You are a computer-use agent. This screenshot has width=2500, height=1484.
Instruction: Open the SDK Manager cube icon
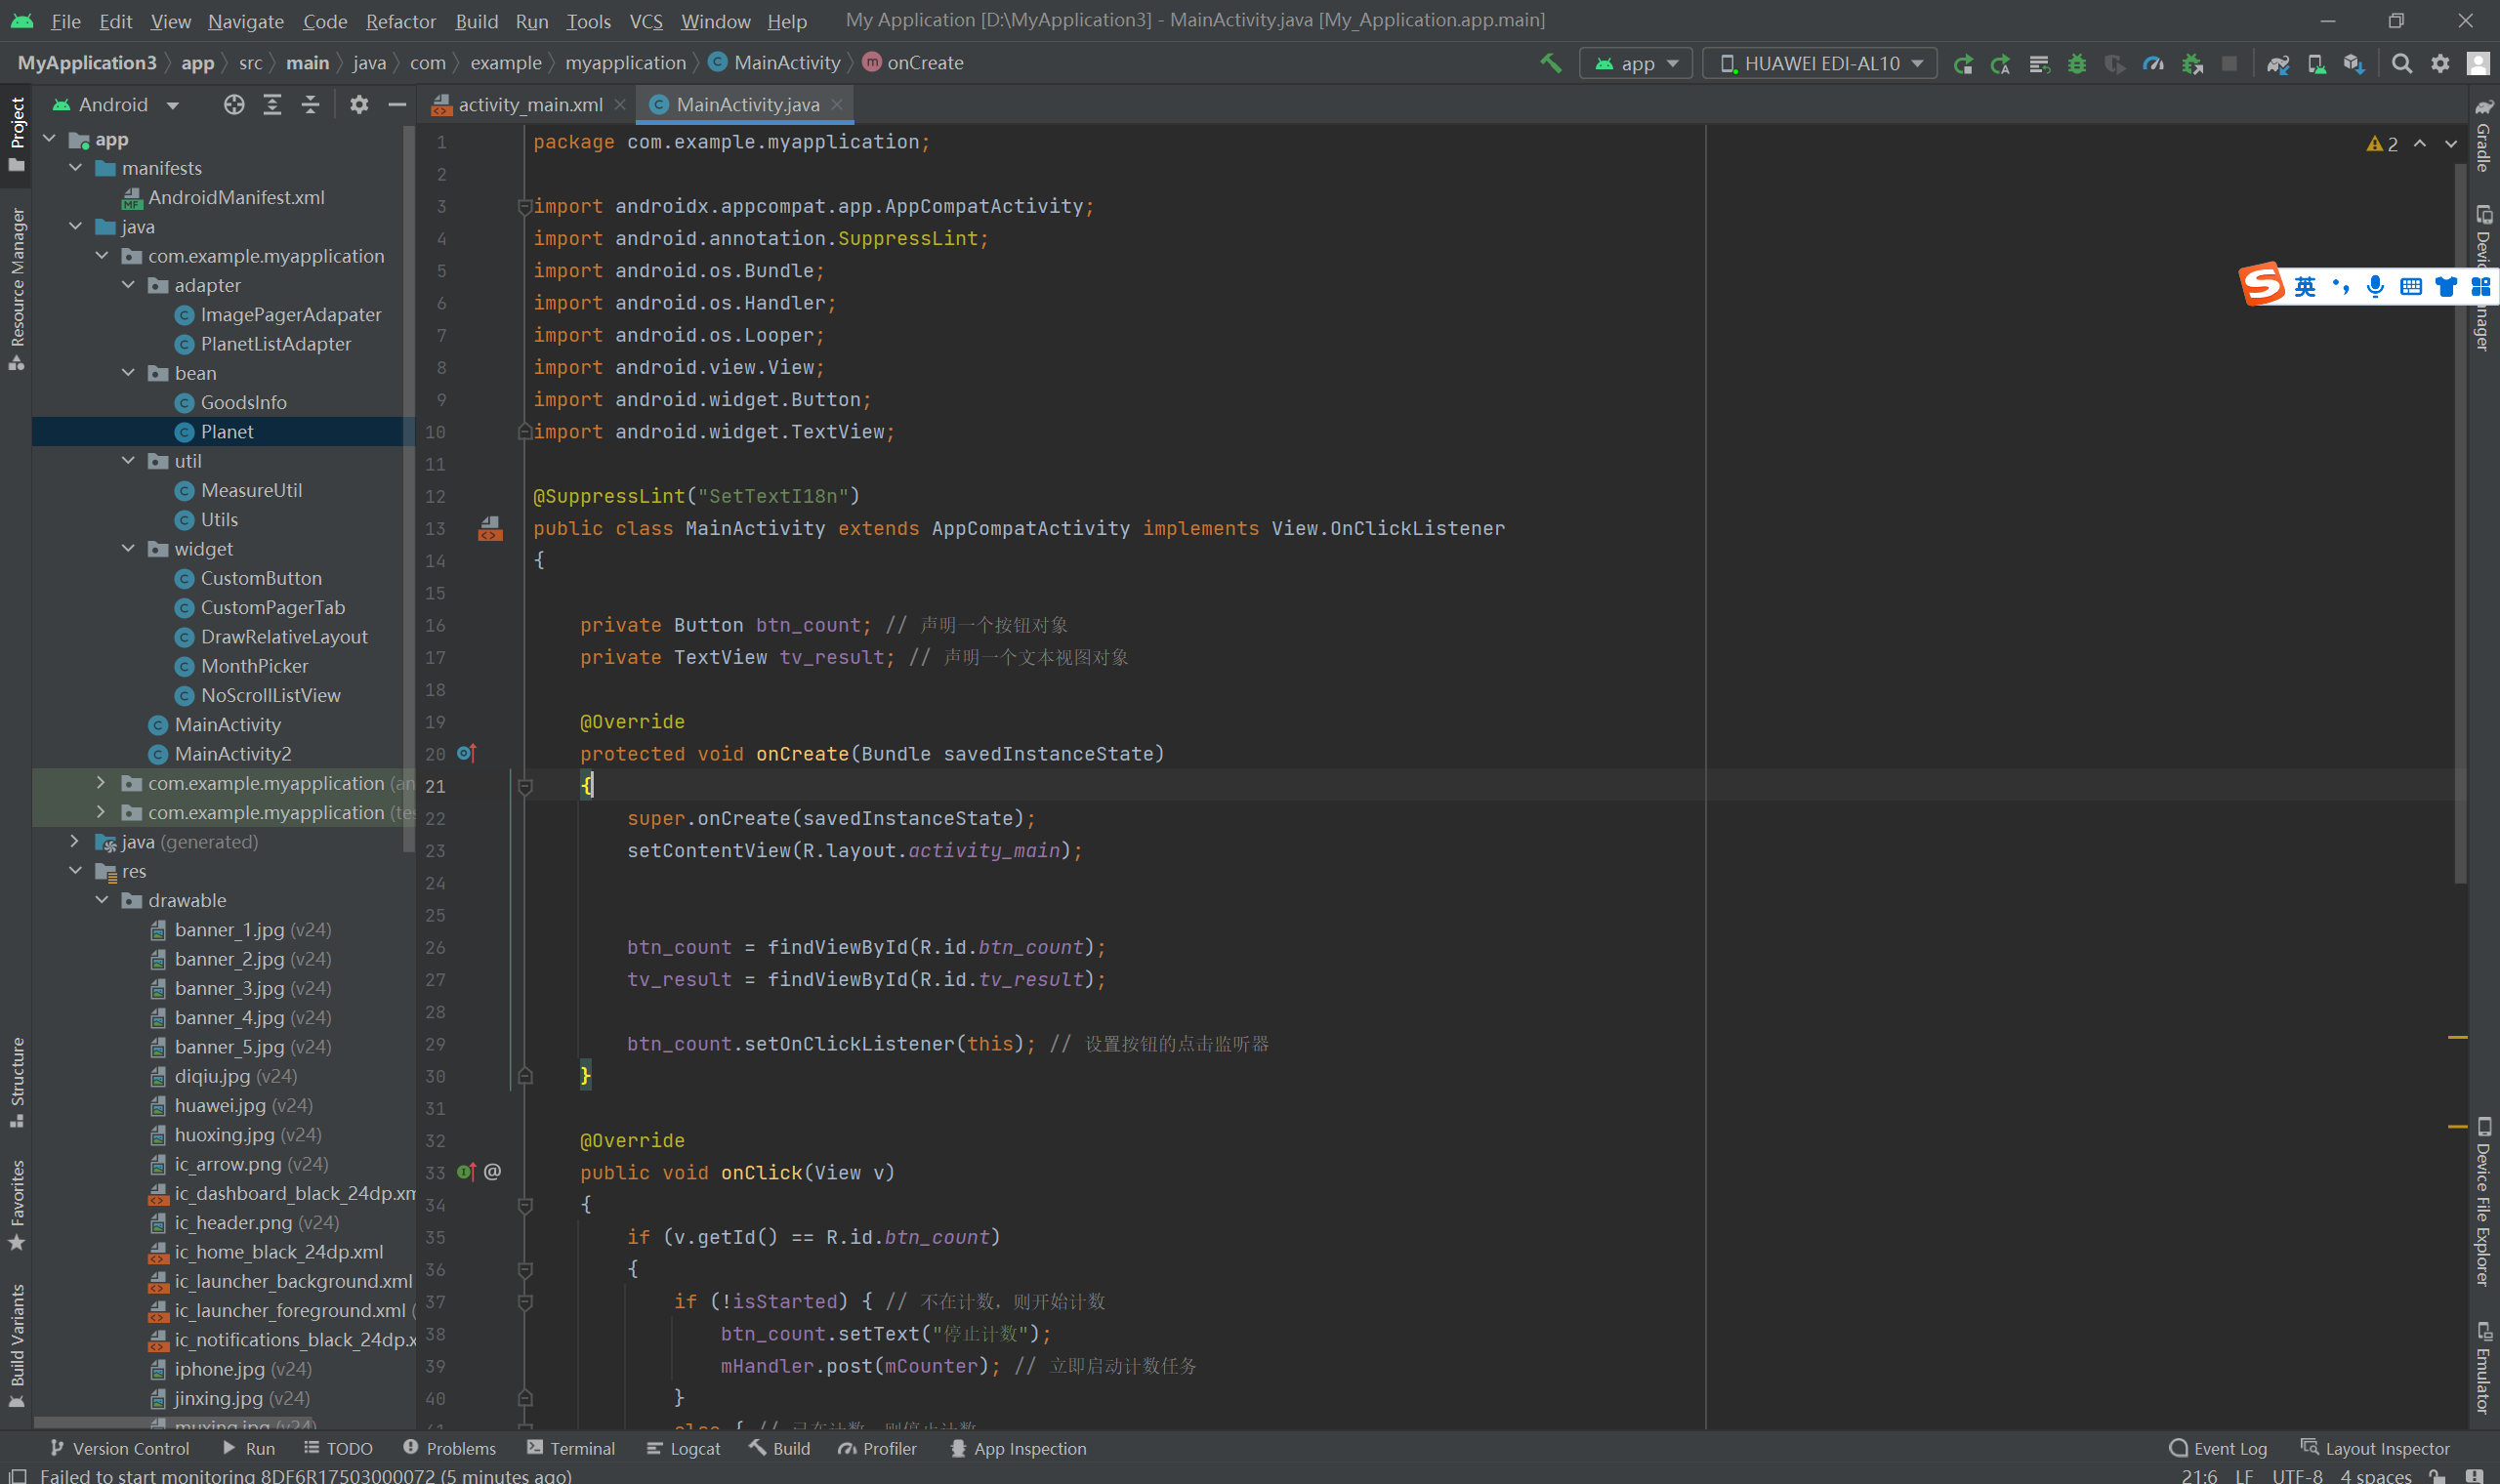click(x=2353, y=64)
